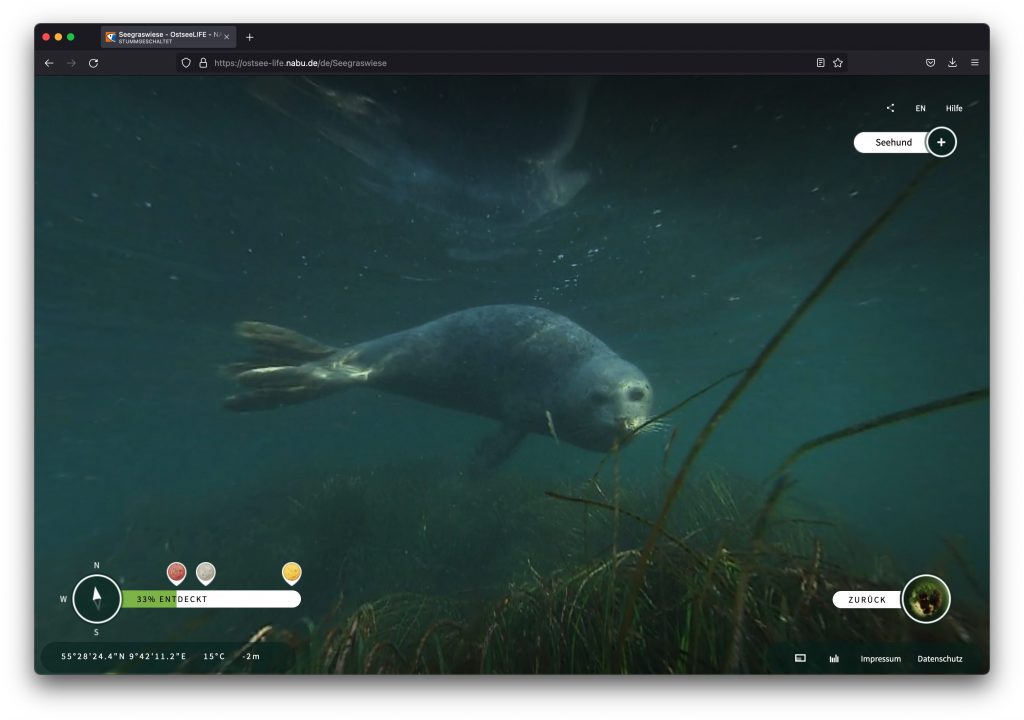This screenshot has height=720, width=1024.
Task: Open the Hilfe help link
Action: 953,108
